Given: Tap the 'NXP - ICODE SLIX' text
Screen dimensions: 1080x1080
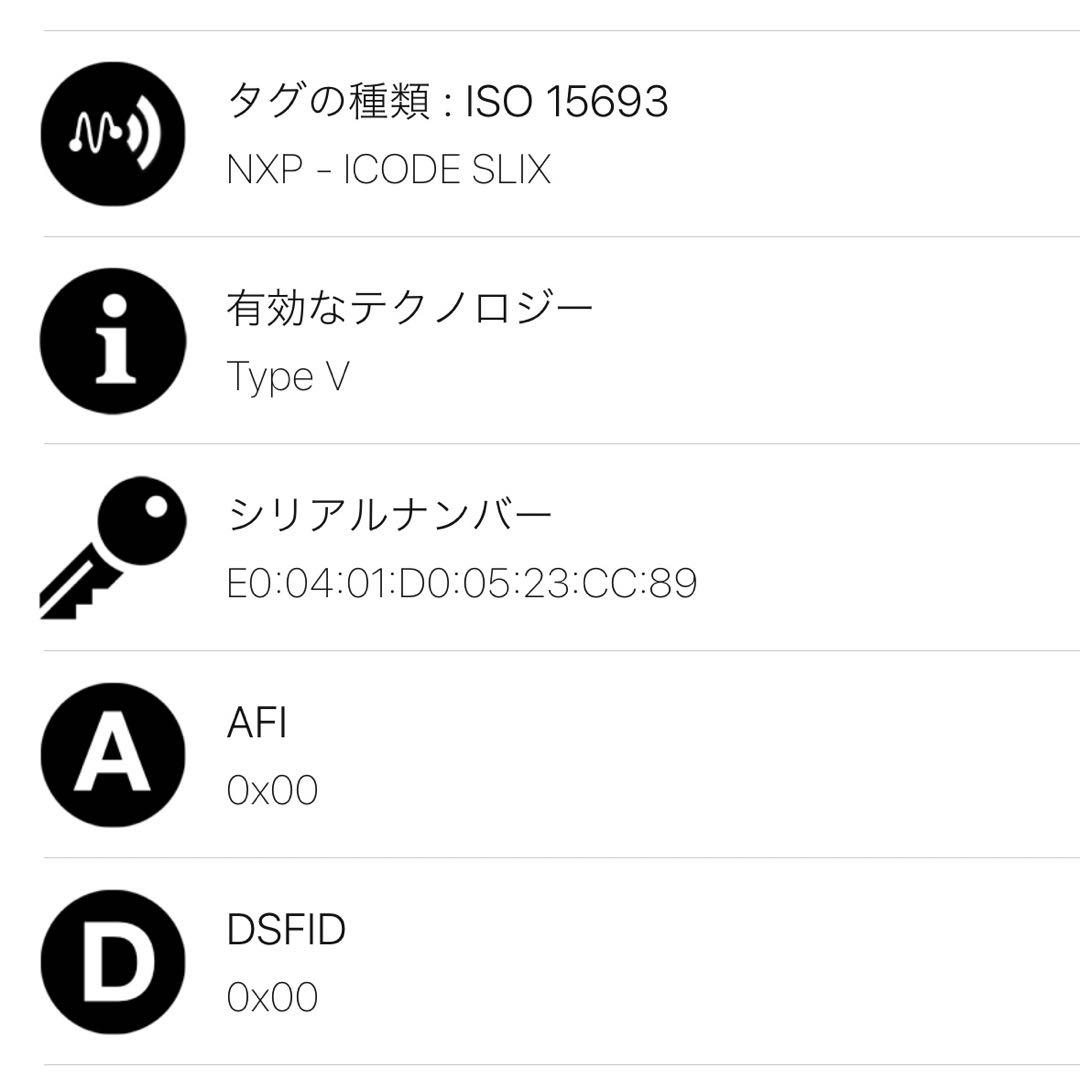Looking at the screenshot, I should point(389,170).
